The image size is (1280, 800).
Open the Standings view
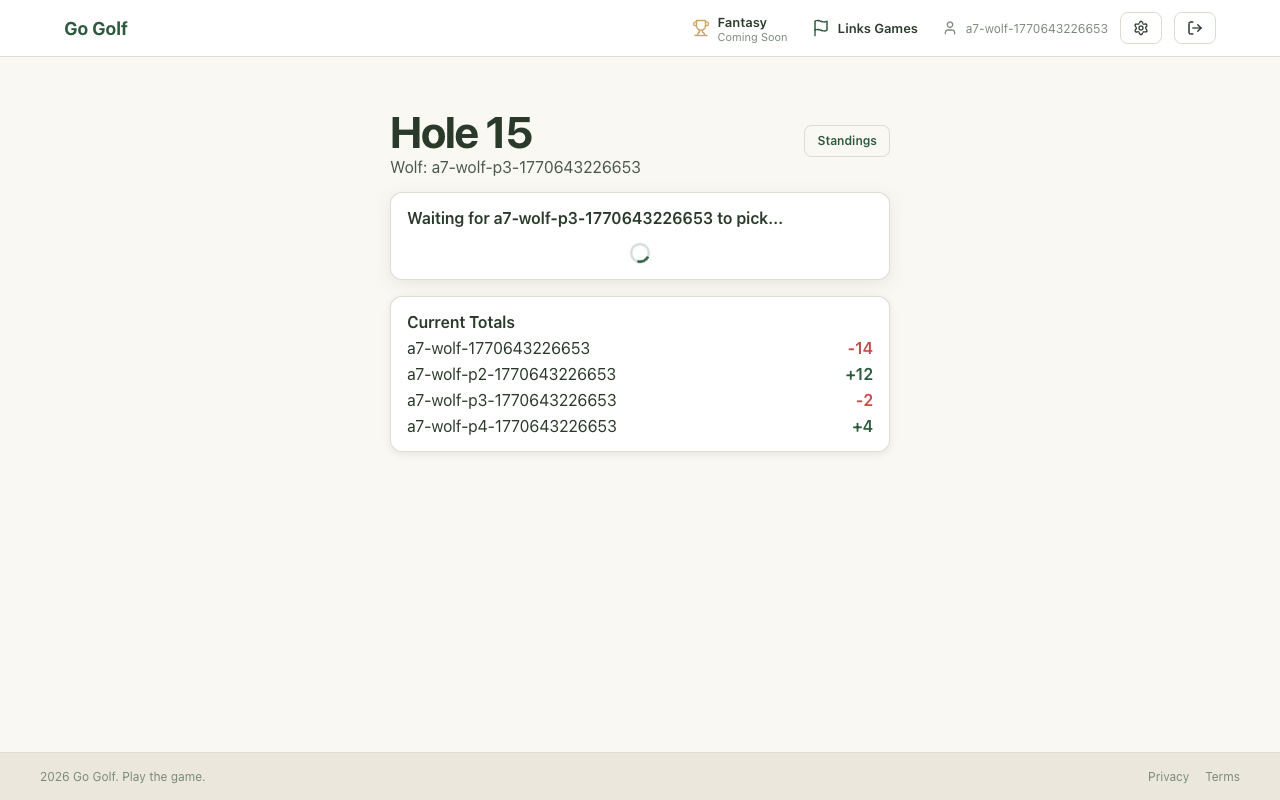point(847,141)
